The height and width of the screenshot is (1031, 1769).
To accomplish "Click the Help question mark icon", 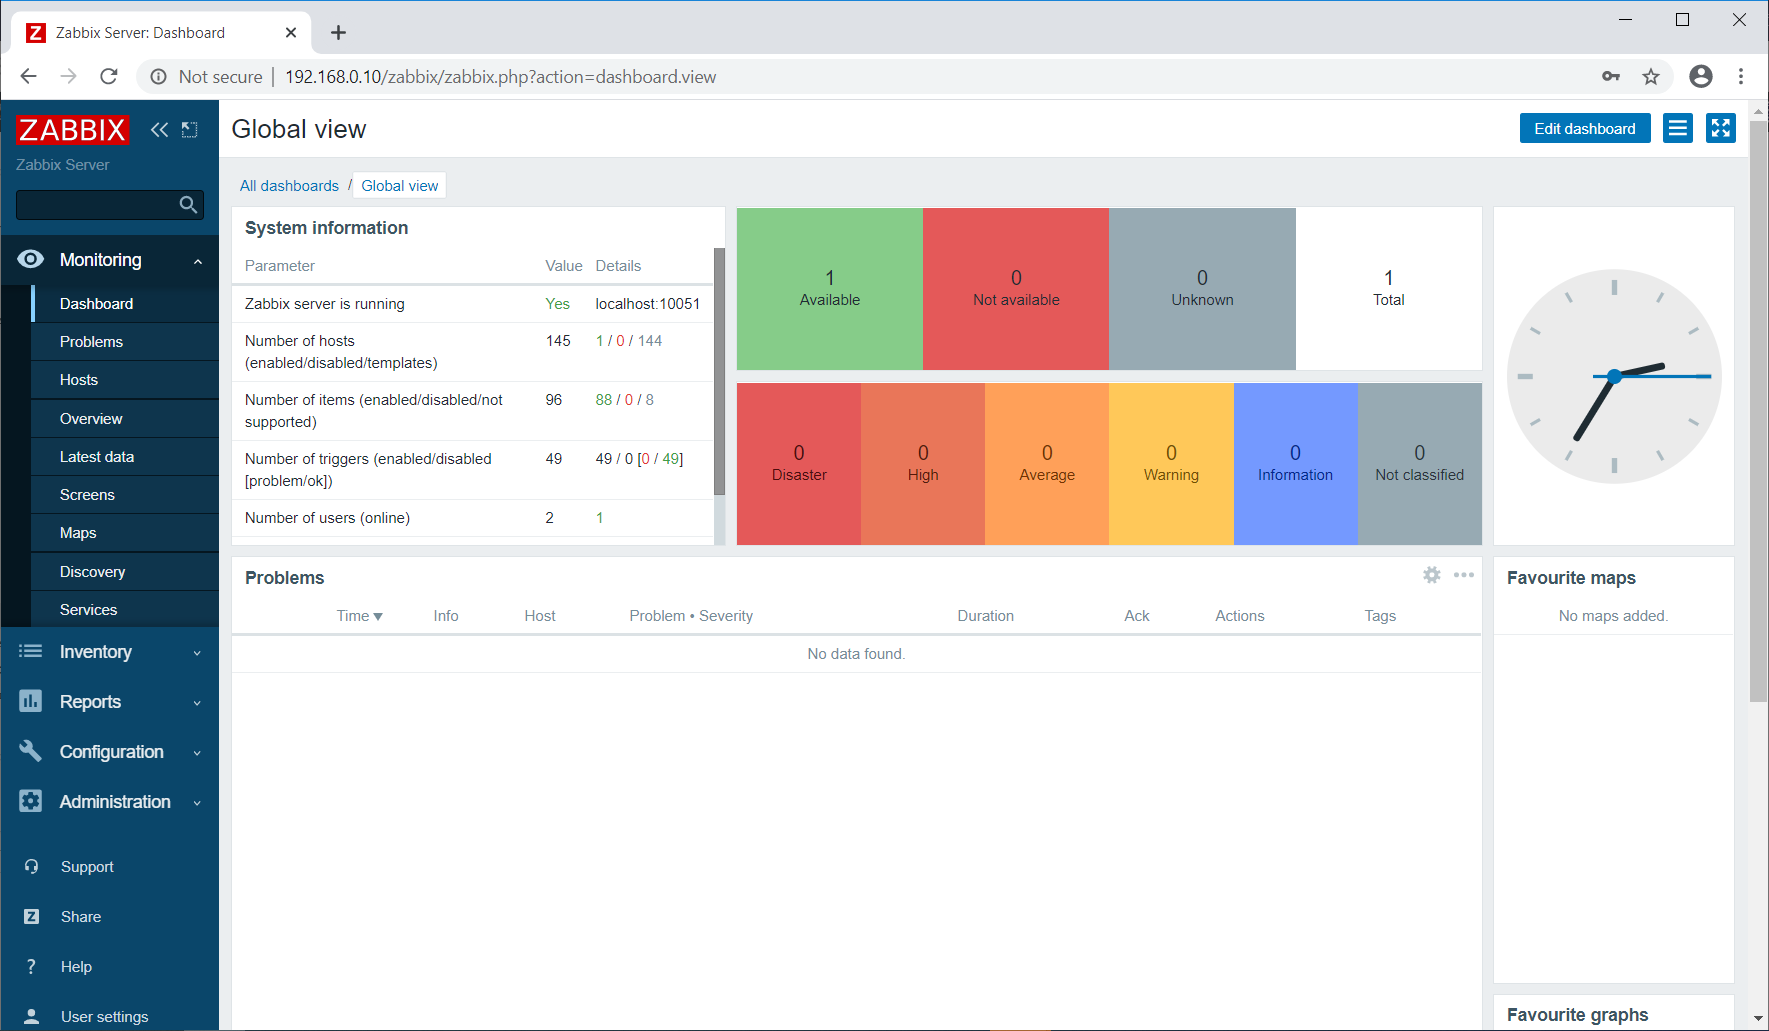I will [x=32, y=967].
